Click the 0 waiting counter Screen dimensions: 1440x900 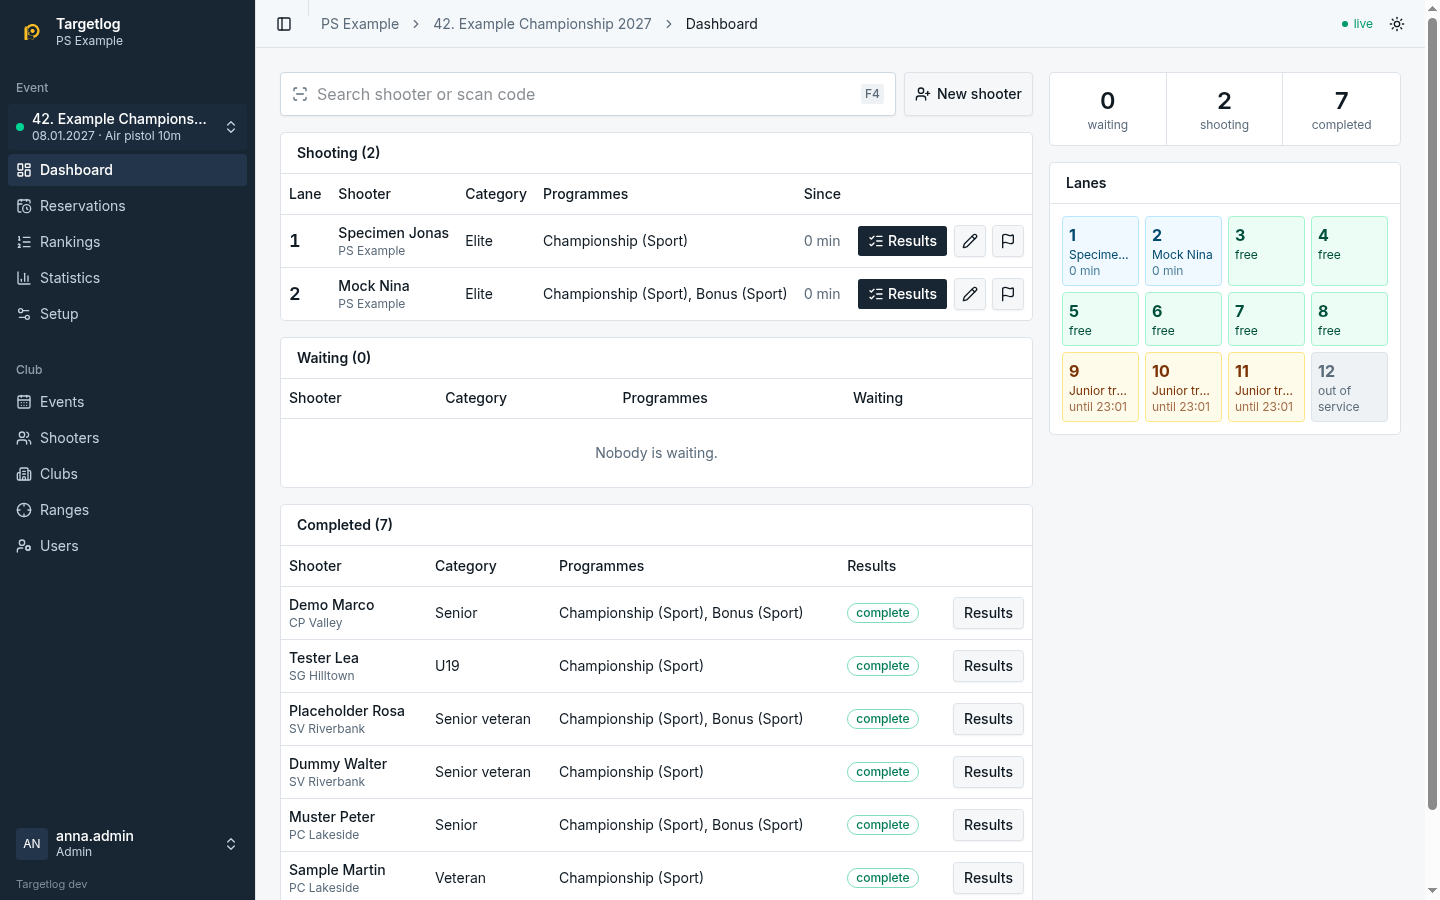click(1108, 109)
